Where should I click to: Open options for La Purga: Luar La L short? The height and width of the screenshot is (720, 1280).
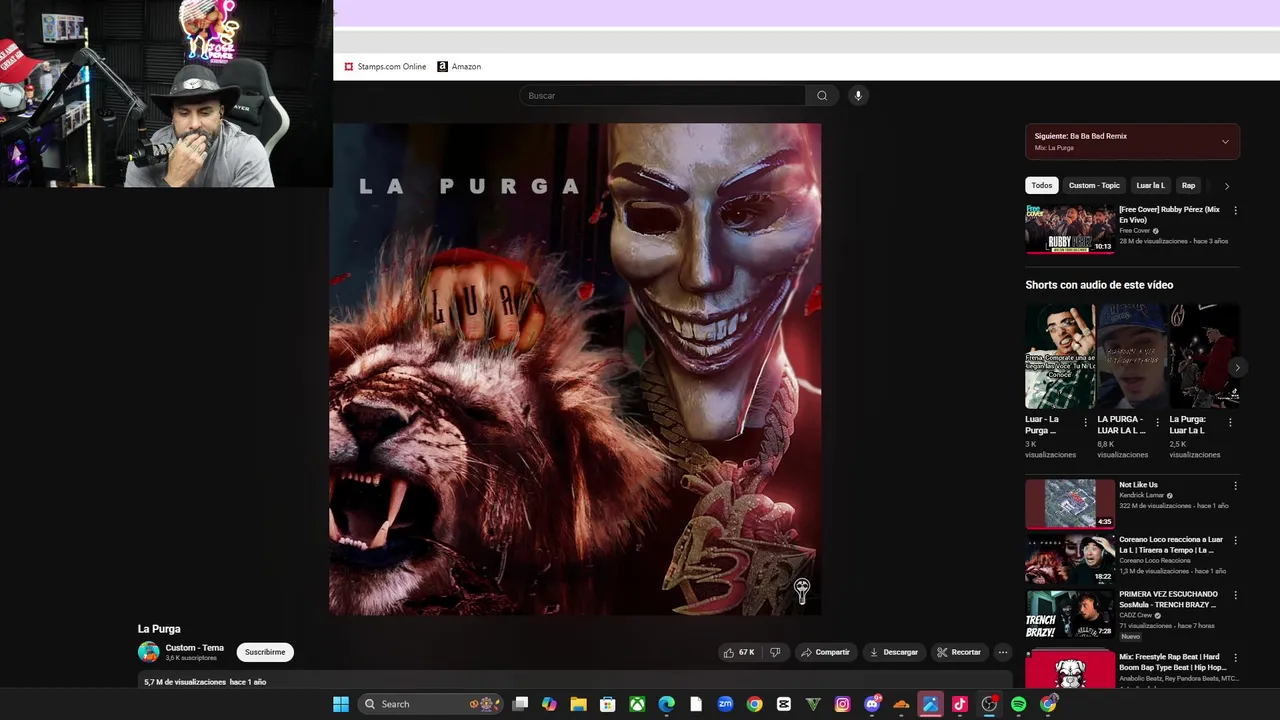1230,422
